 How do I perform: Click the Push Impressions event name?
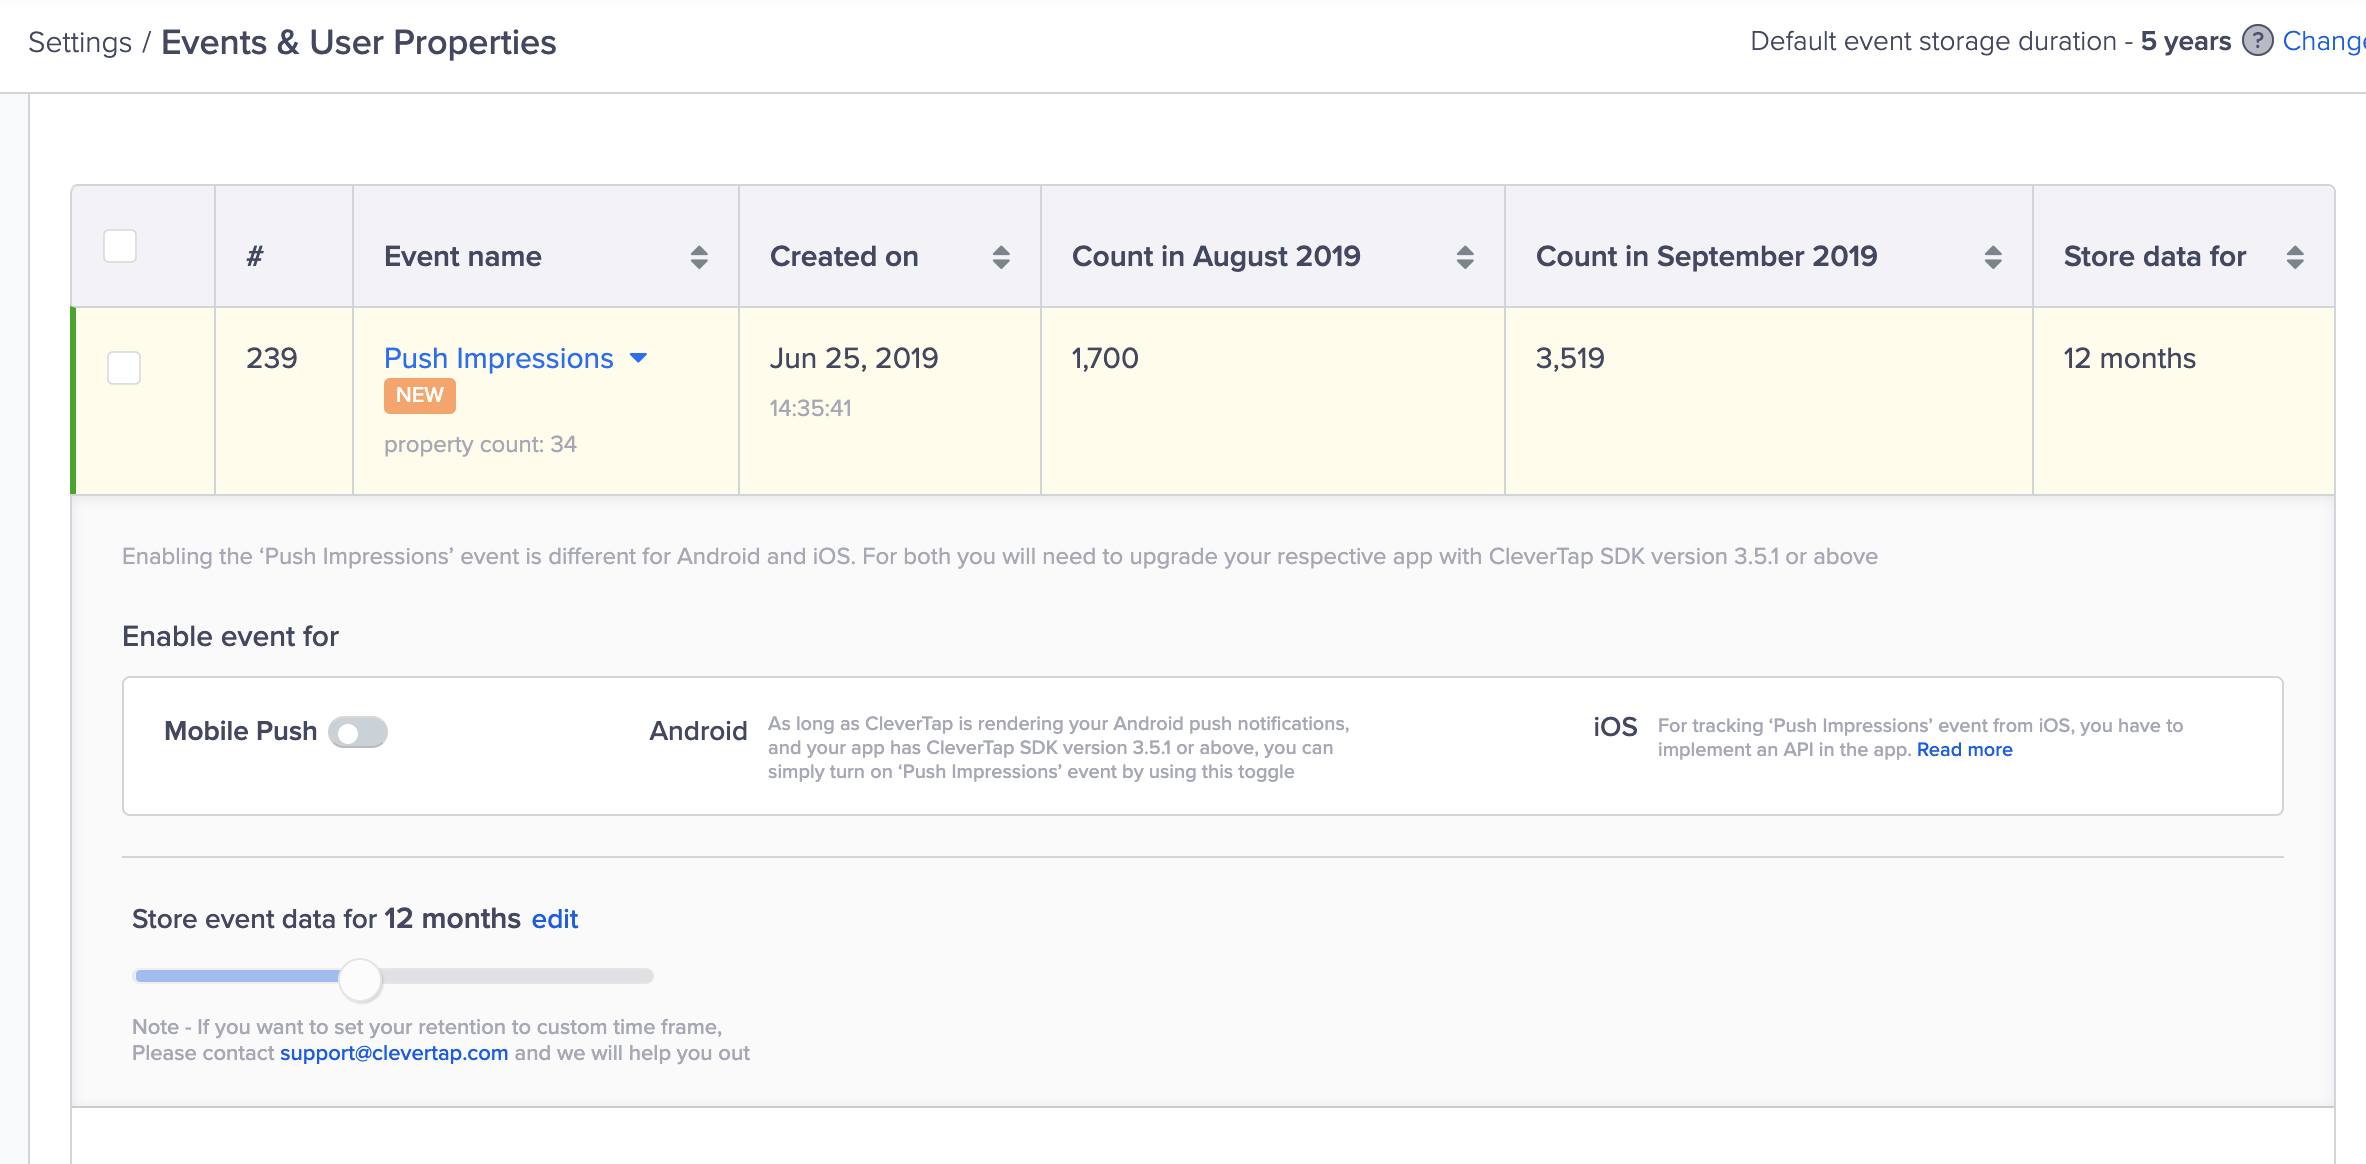[498, 358]
